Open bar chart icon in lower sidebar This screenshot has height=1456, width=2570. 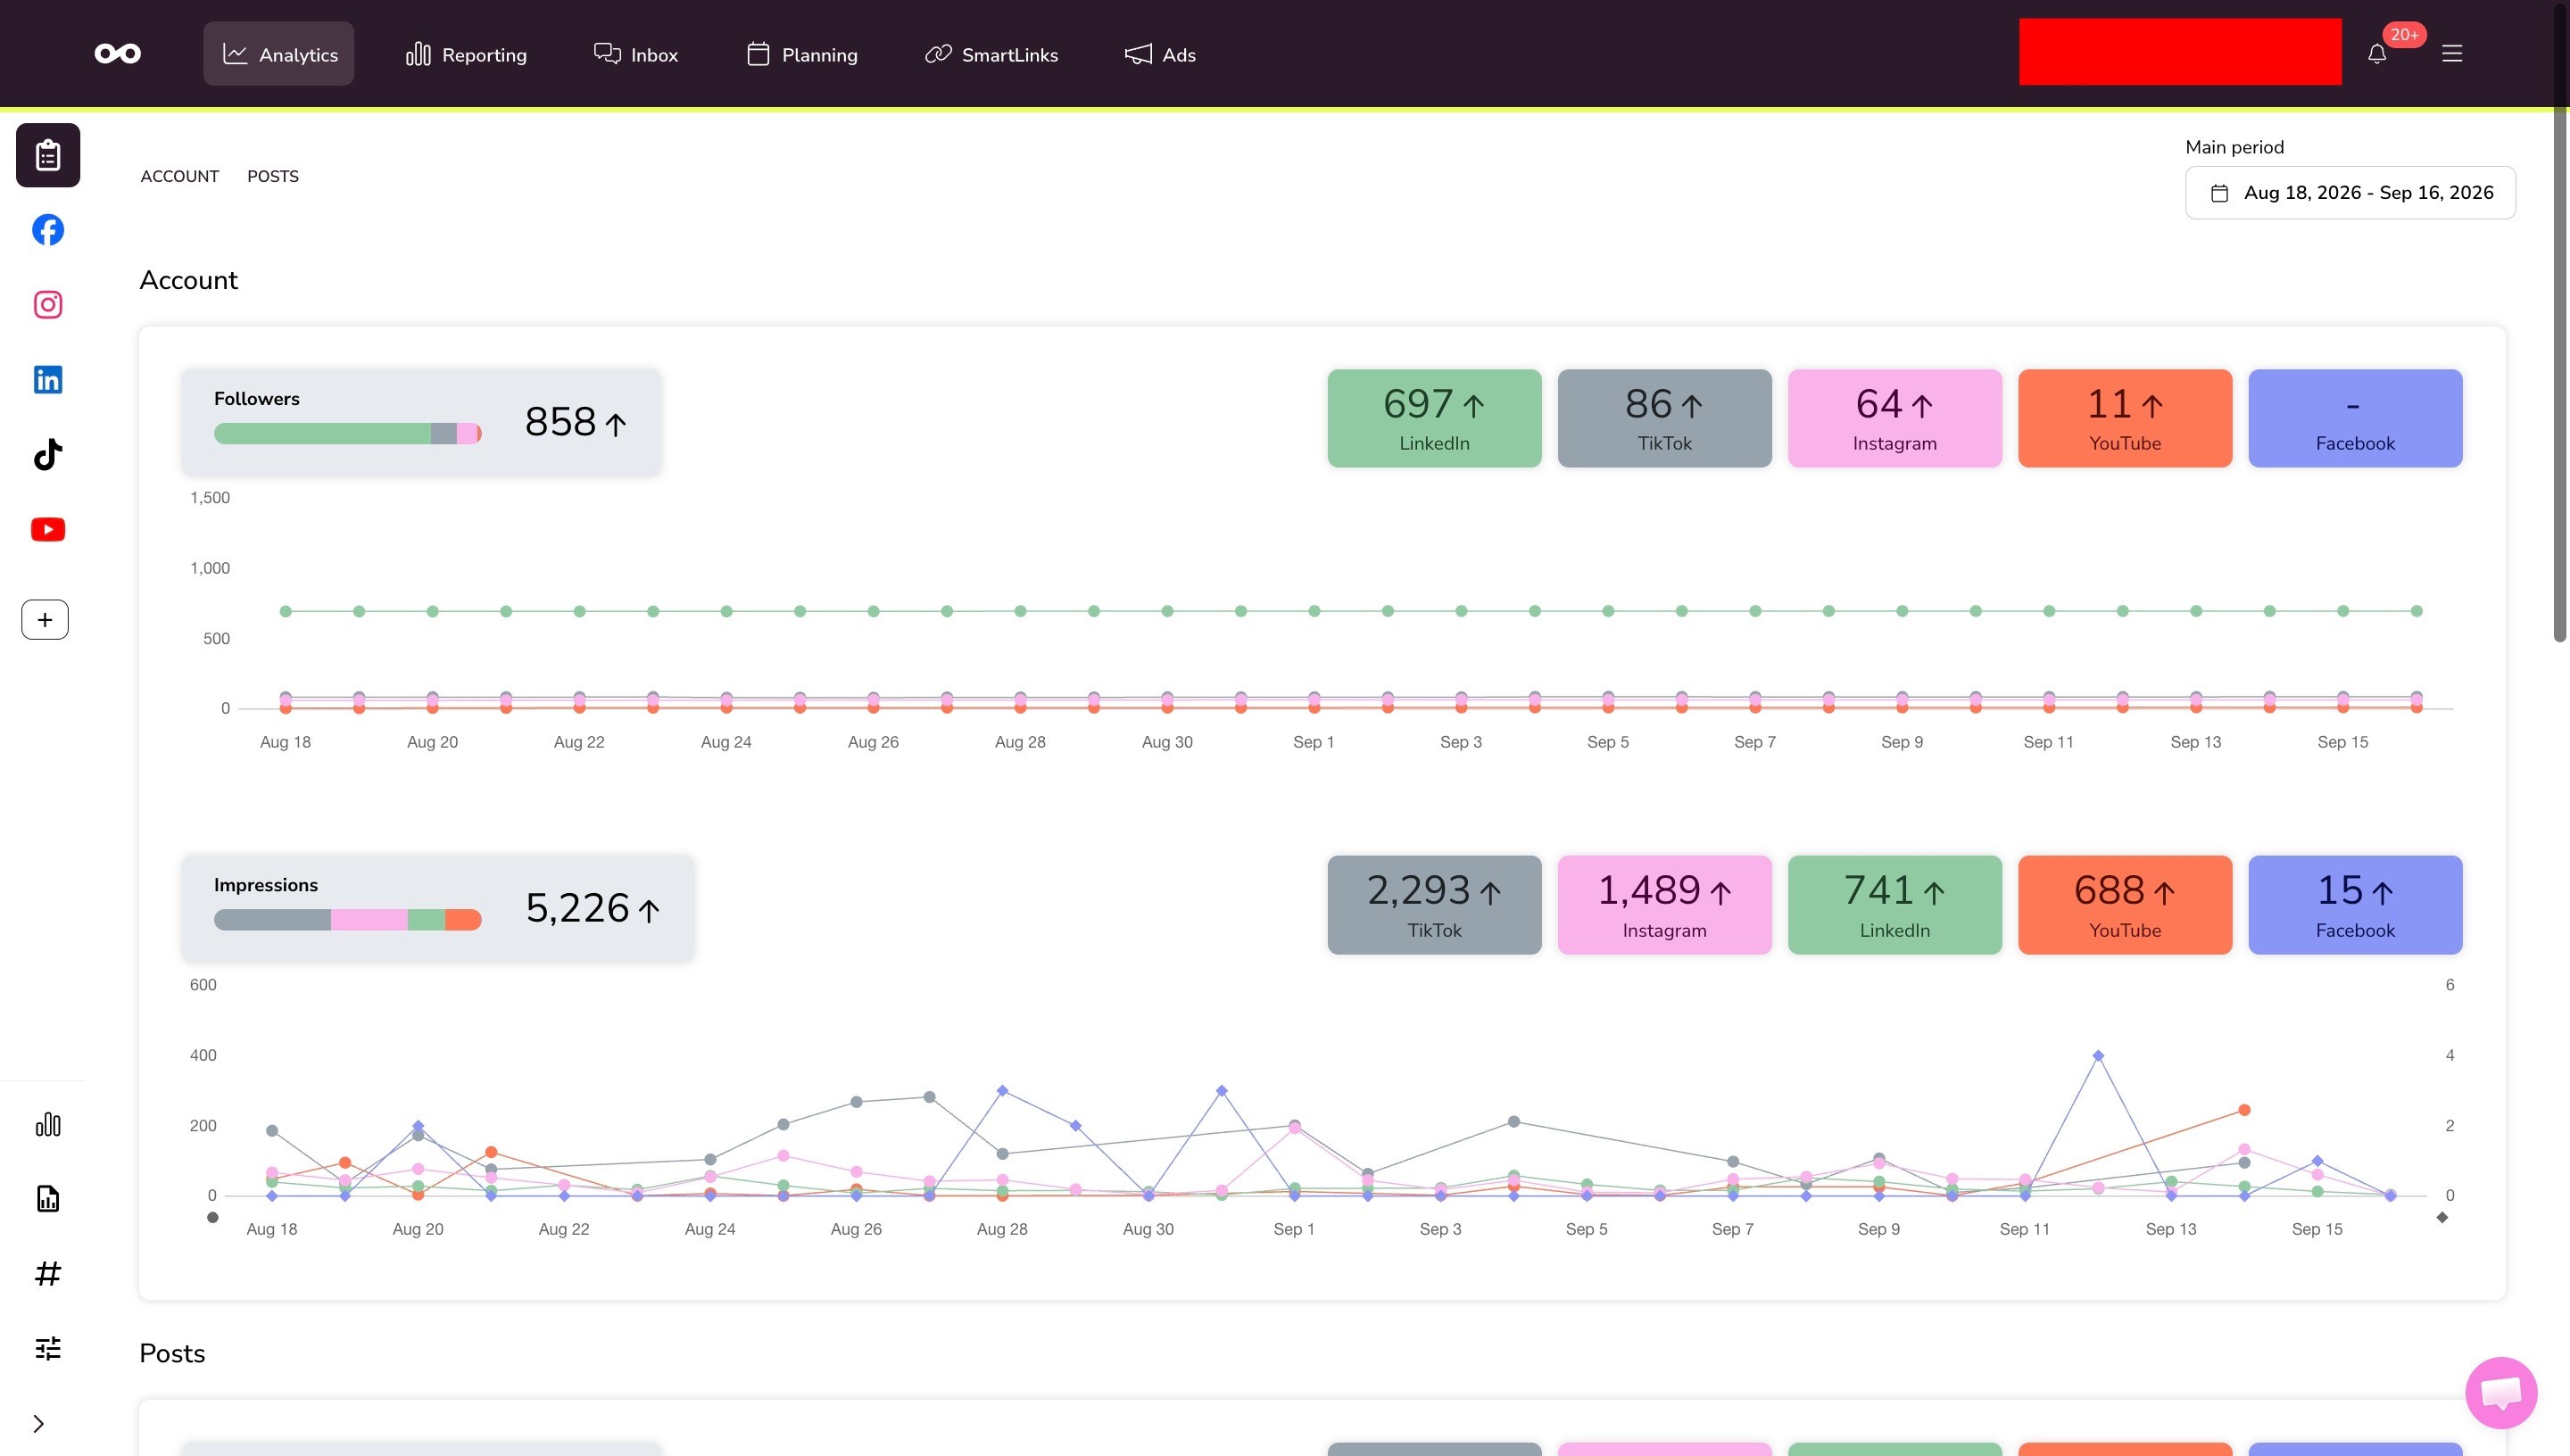point(48,1125)
